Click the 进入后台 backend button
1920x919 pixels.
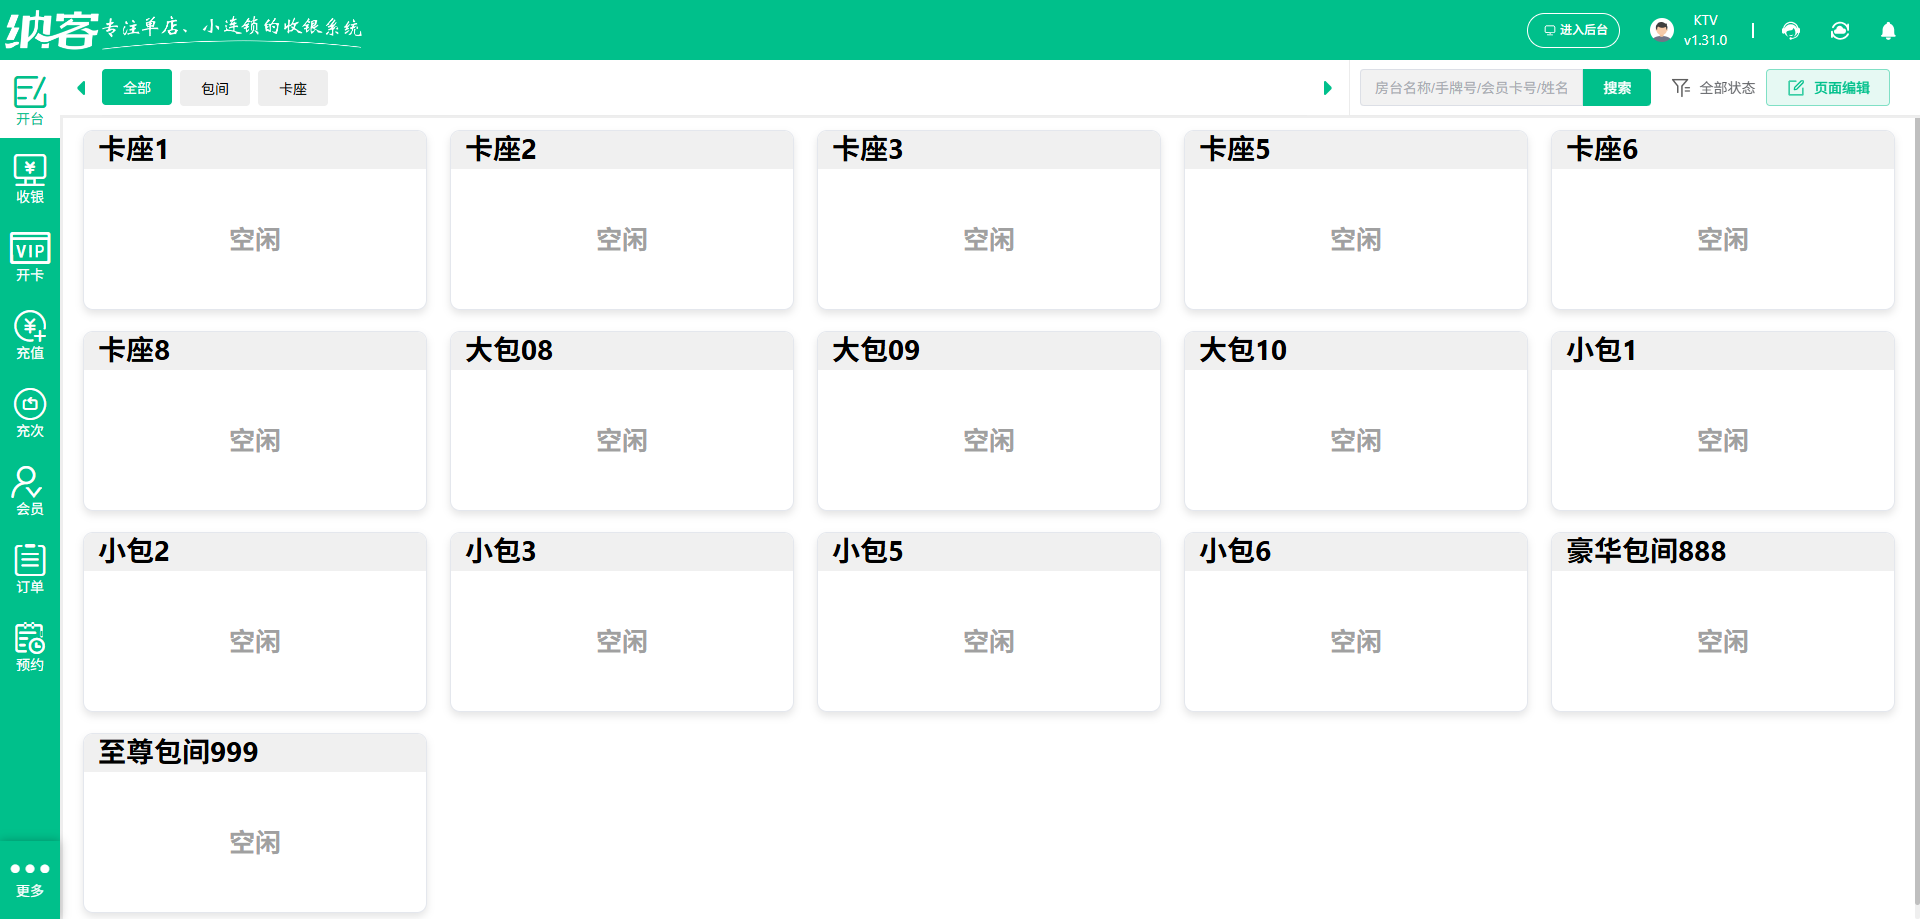coord(1573,31)
